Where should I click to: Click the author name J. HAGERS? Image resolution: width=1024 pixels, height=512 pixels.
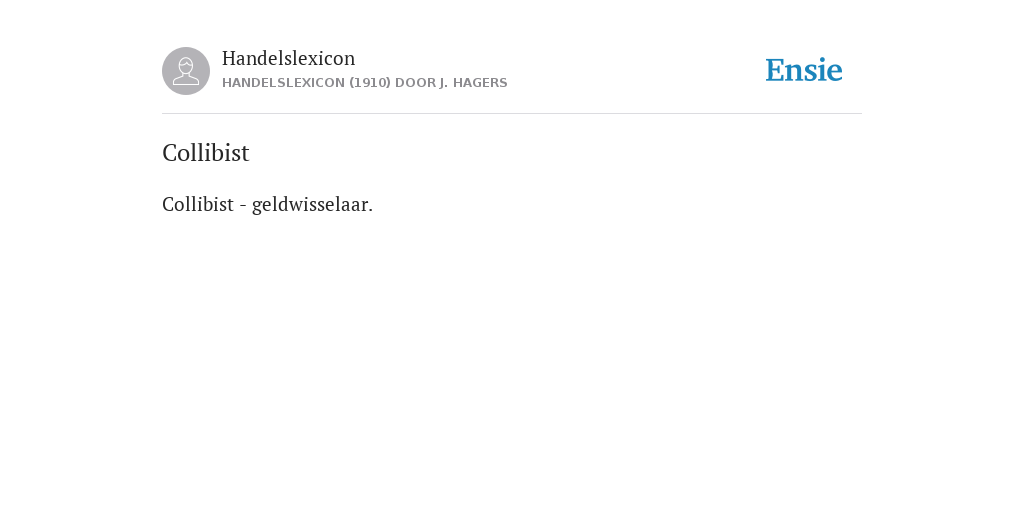(473, 83)
